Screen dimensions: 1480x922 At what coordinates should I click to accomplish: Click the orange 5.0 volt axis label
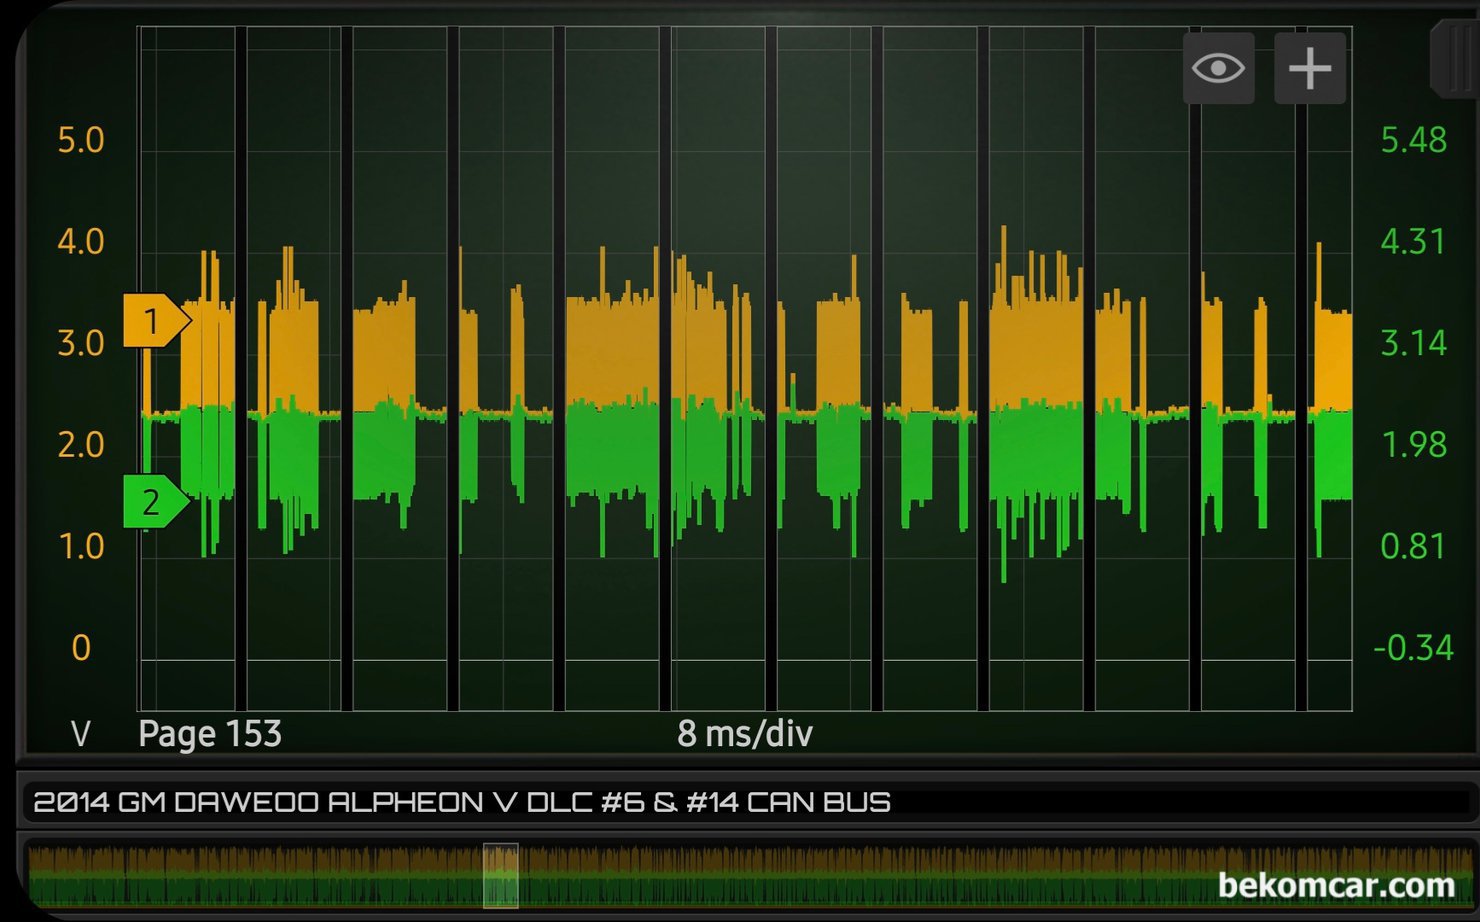coord(81,140)
